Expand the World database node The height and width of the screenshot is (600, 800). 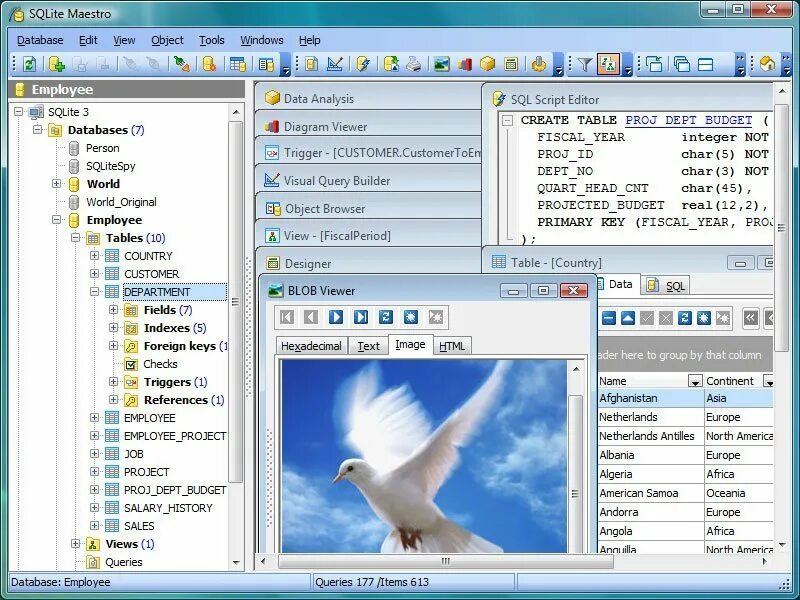pyautogui.click(x=57, y=183)
